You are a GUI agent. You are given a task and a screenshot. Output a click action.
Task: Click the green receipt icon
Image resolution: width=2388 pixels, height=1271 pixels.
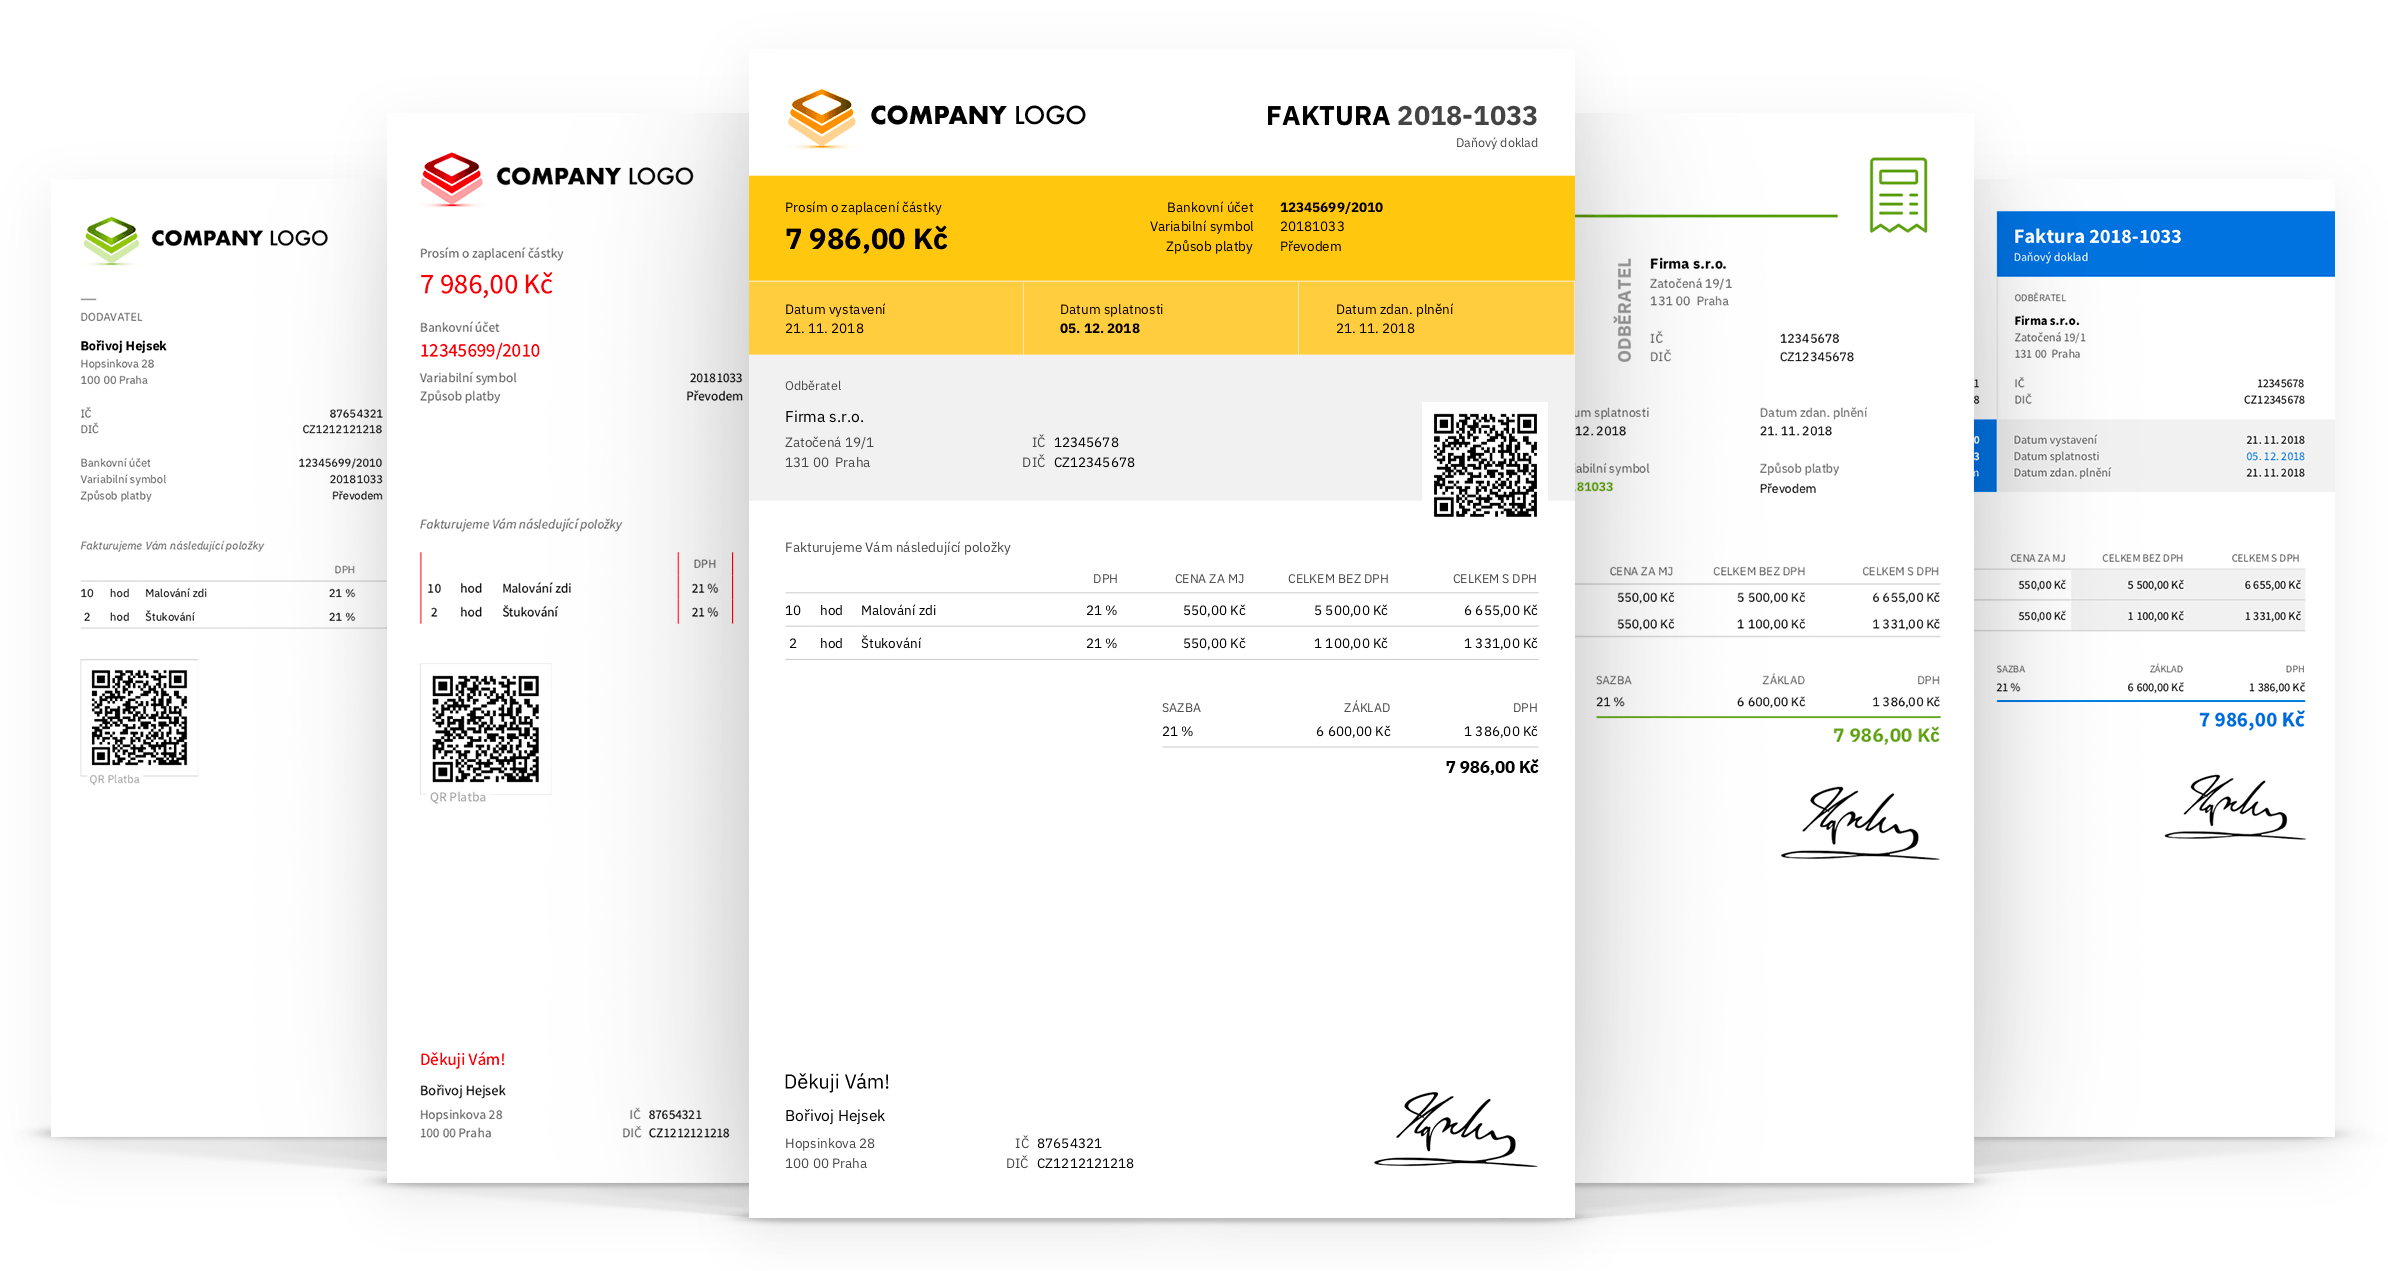tap(1898, 195)
